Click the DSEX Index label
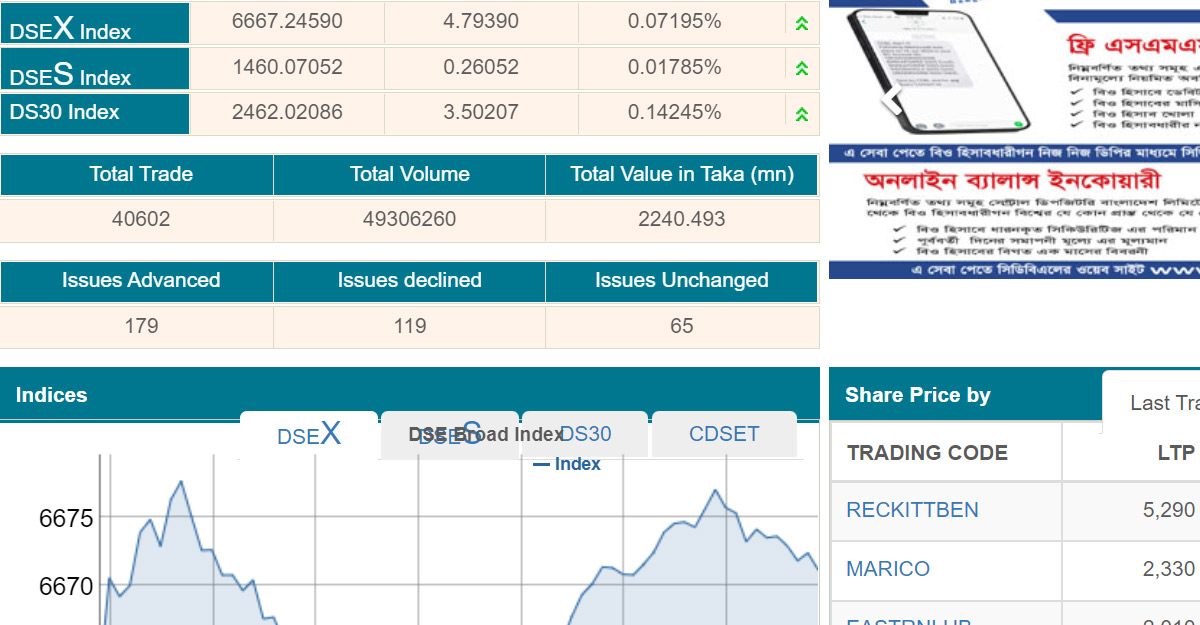Viewport: 1200px width, 625px height. (x=70, y=26)
